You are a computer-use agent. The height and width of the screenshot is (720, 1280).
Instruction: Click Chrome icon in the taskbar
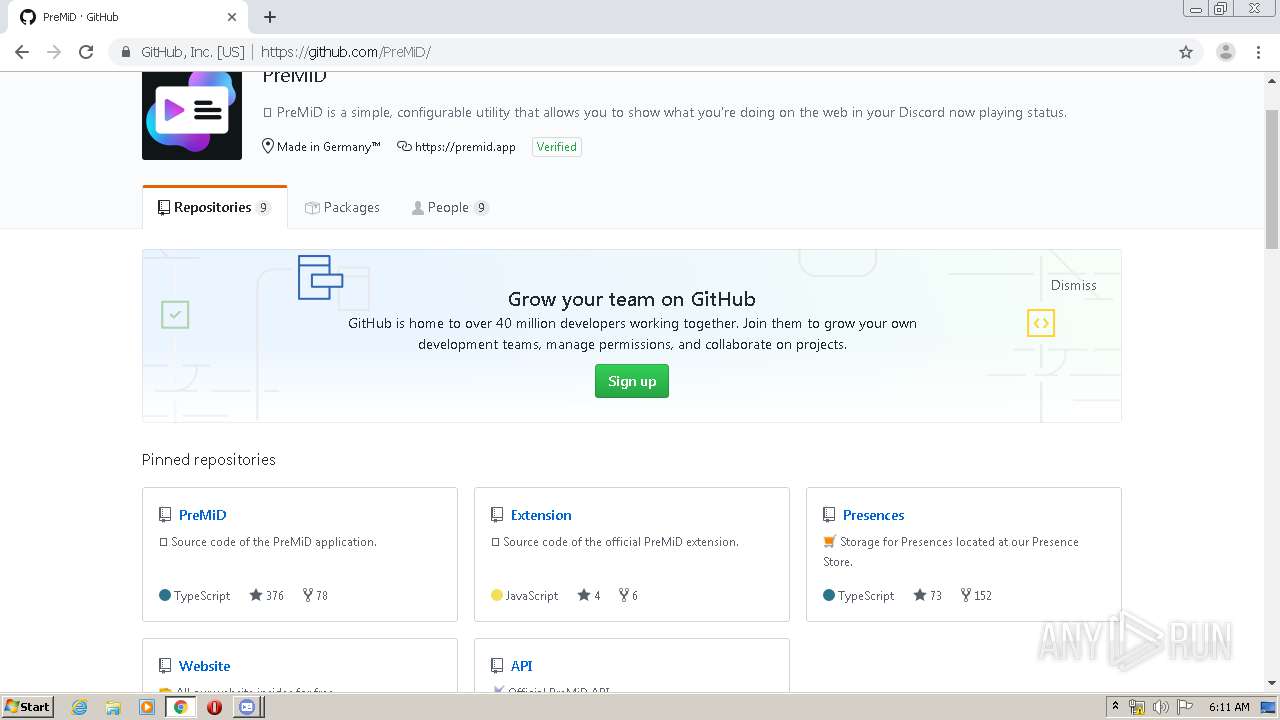click(x=180, y=707)
